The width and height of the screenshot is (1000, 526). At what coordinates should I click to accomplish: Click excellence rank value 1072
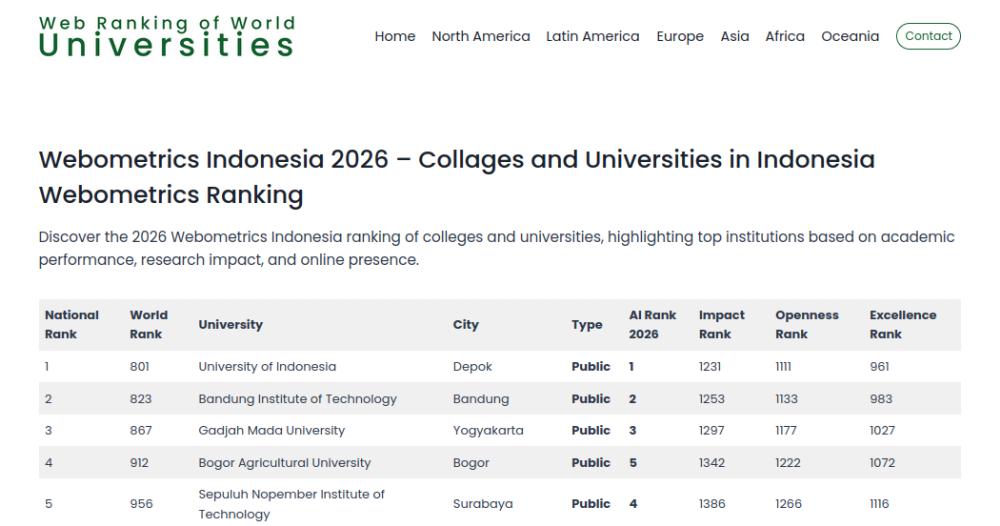883,463
